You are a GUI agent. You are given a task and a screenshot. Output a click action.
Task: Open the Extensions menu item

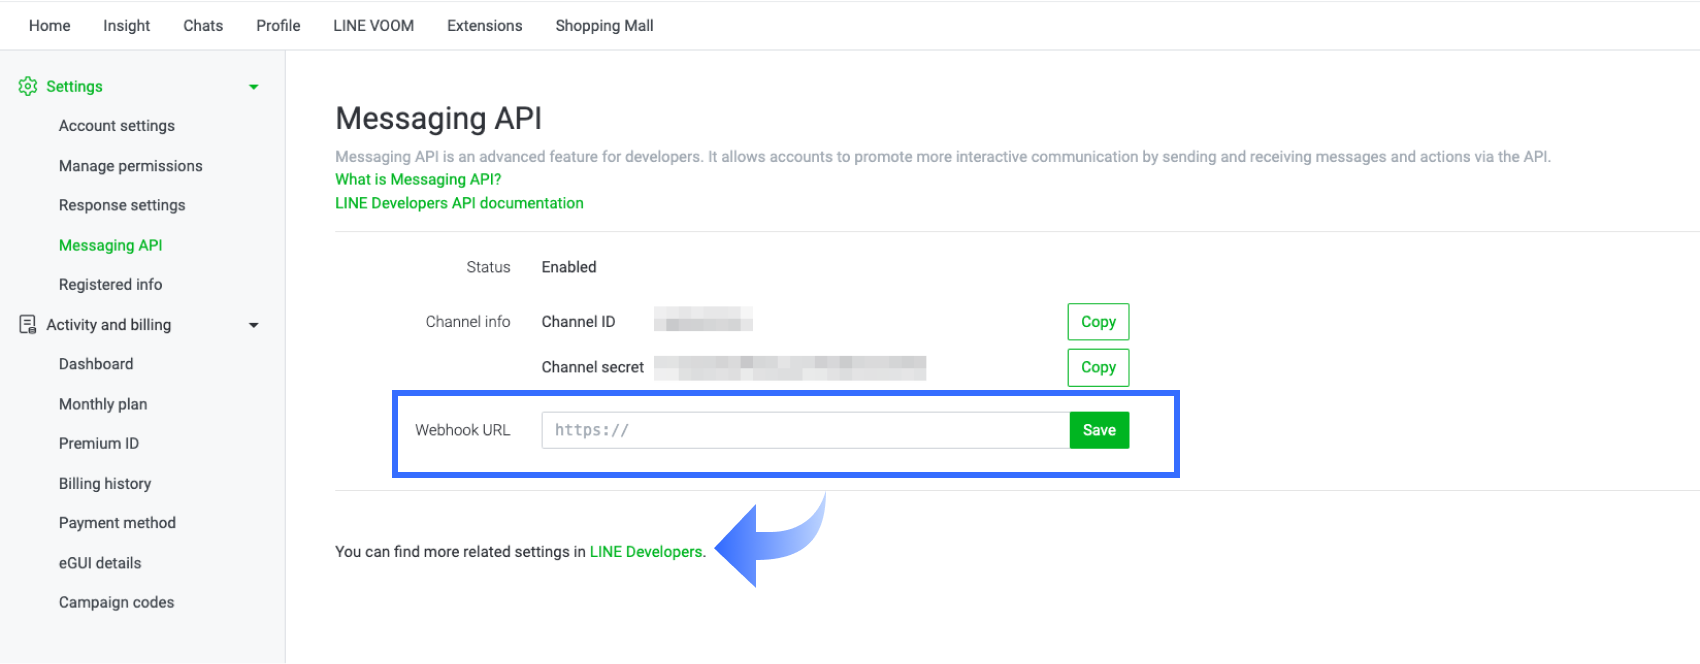(x=484, y=25)
